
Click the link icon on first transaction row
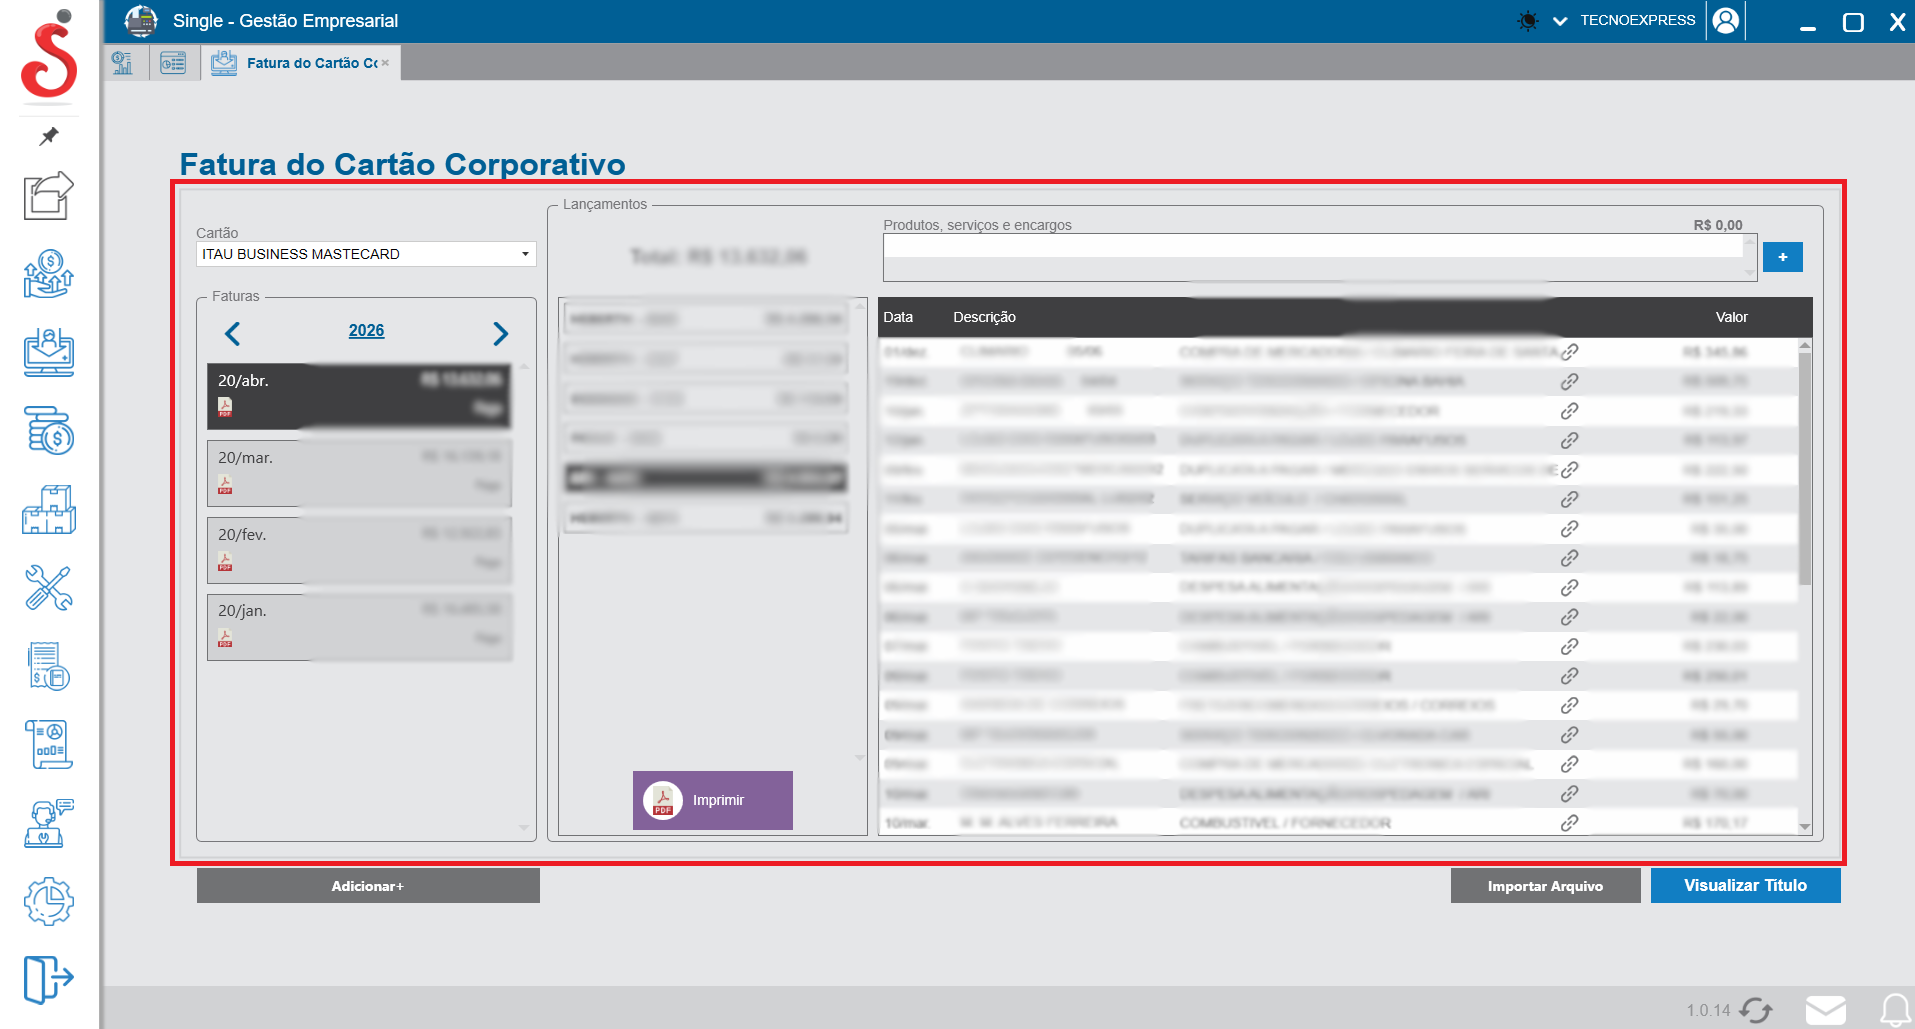1569,352
